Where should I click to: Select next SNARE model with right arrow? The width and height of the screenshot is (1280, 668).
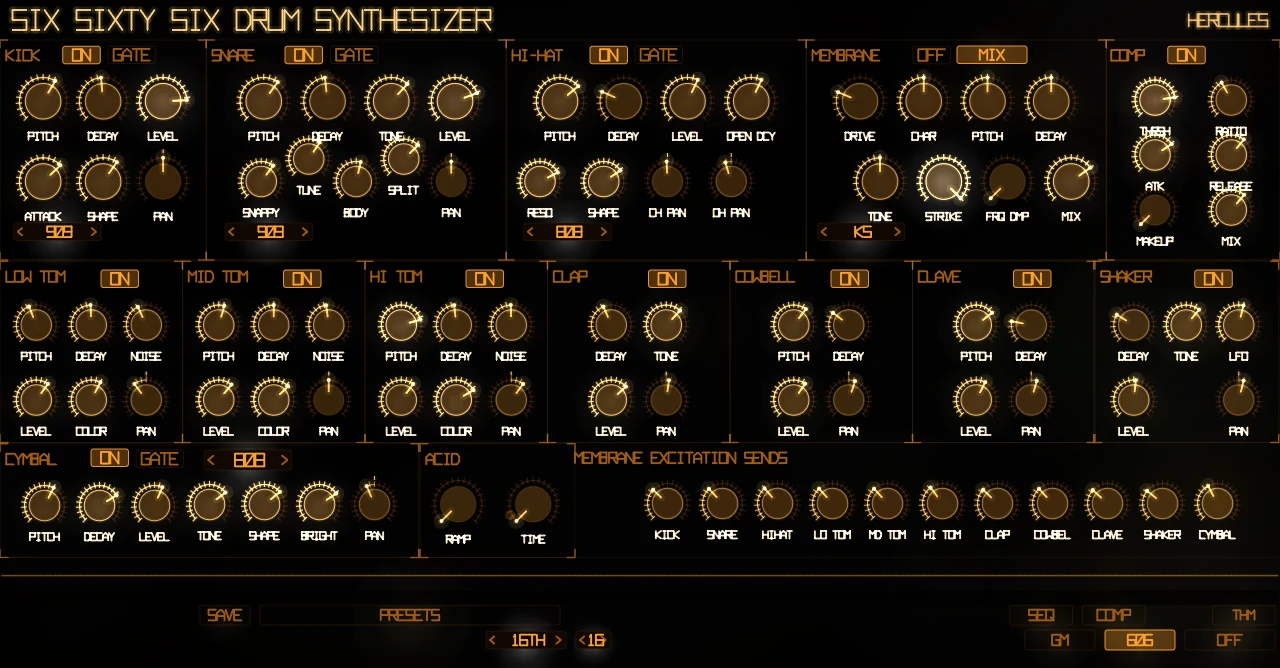[305, 232]
